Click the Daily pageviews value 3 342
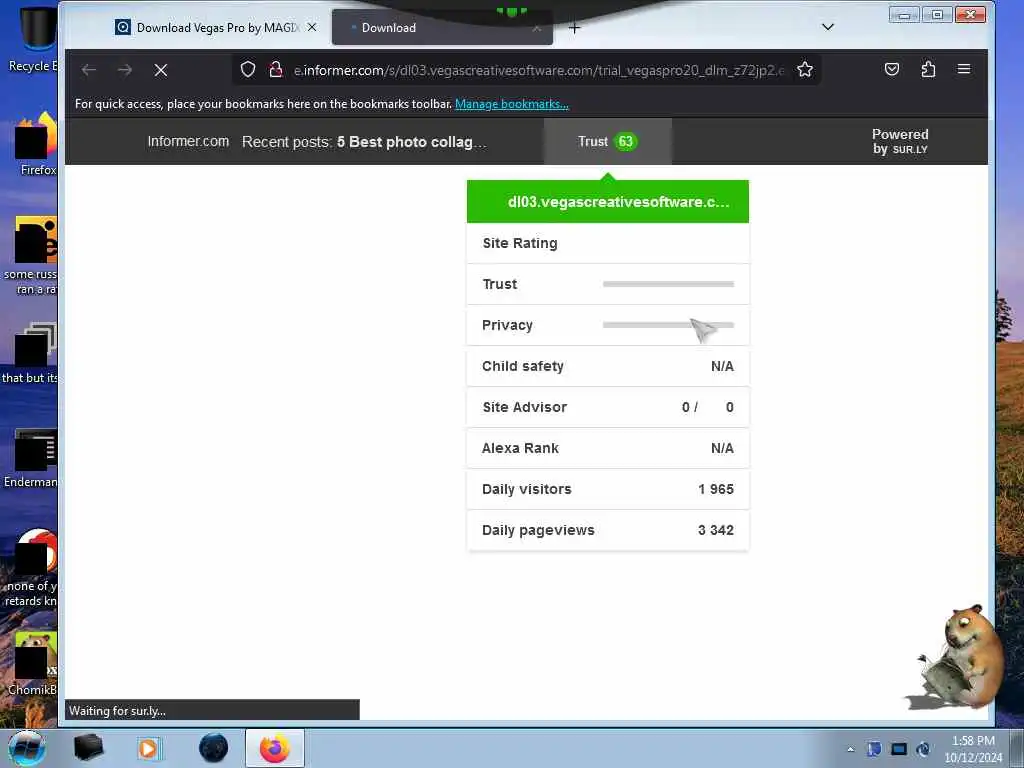 coord(716,530)
